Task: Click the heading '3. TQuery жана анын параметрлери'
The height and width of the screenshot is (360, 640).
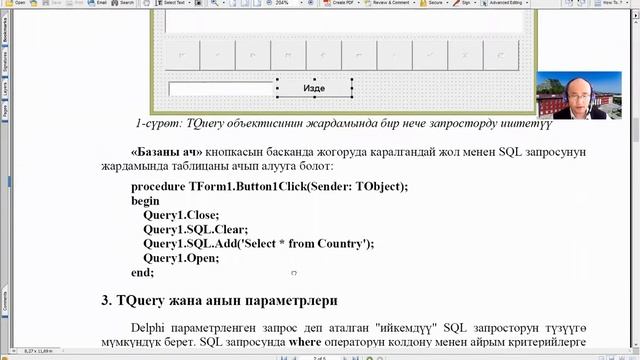Action: pos(219,300)
